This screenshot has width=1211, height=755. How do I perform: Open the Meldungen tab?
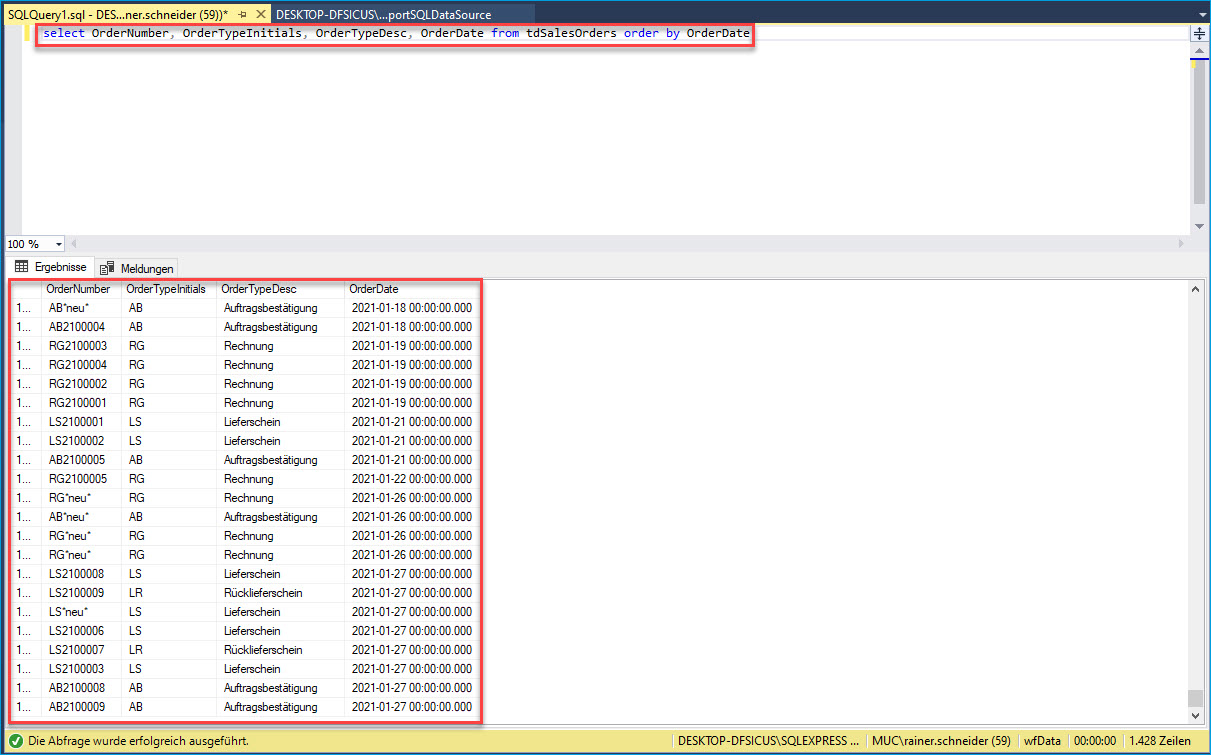pyautogui.click(x=146, y=268)
